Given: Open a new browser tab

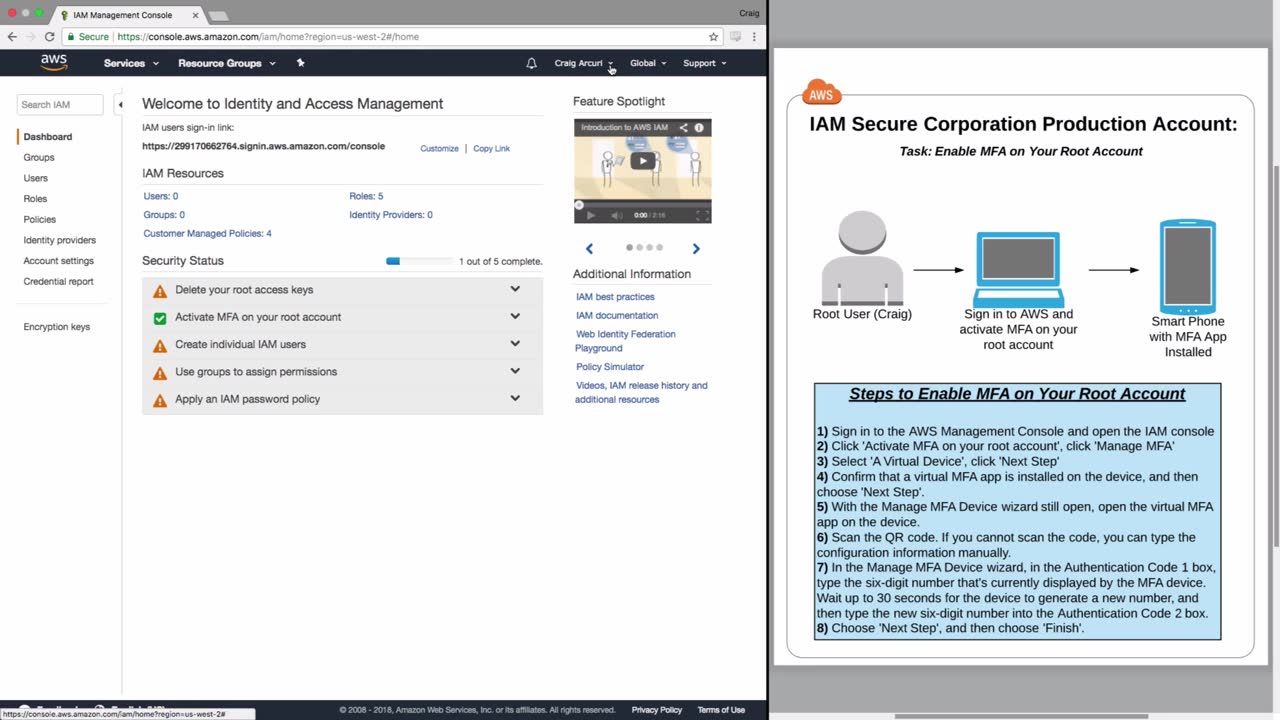Looking at the screenshot, I should [x=218, y=16].
